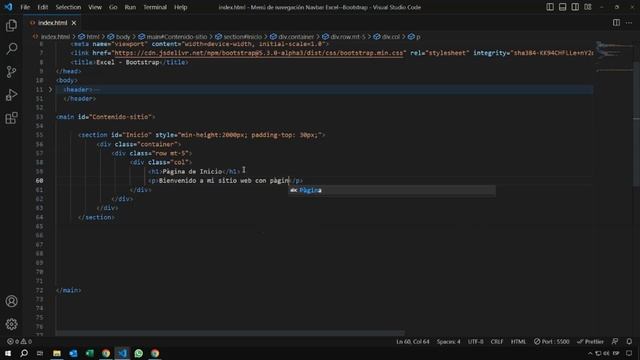The image size is (640, 360).
Task: Click CRLF end of line setting
Action: pos(497,342)
